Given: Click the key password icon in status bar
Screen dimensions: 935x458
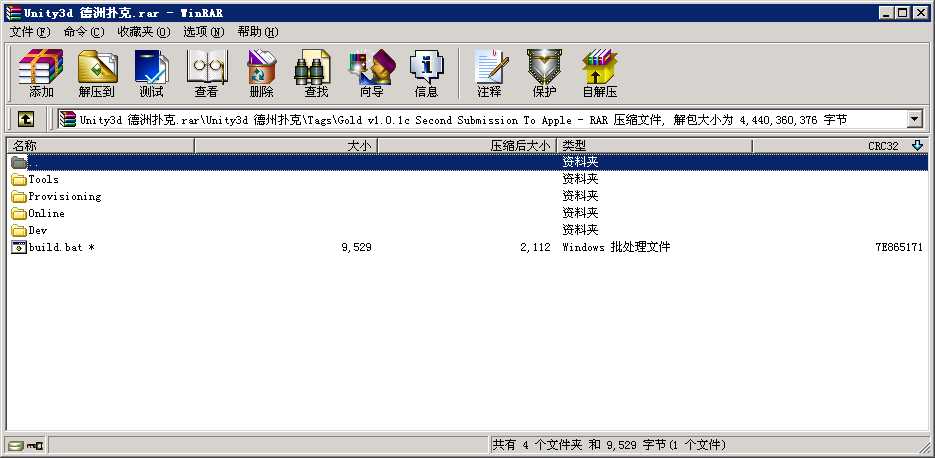Looking at the screenshot, I should click(x=35, y=445).
